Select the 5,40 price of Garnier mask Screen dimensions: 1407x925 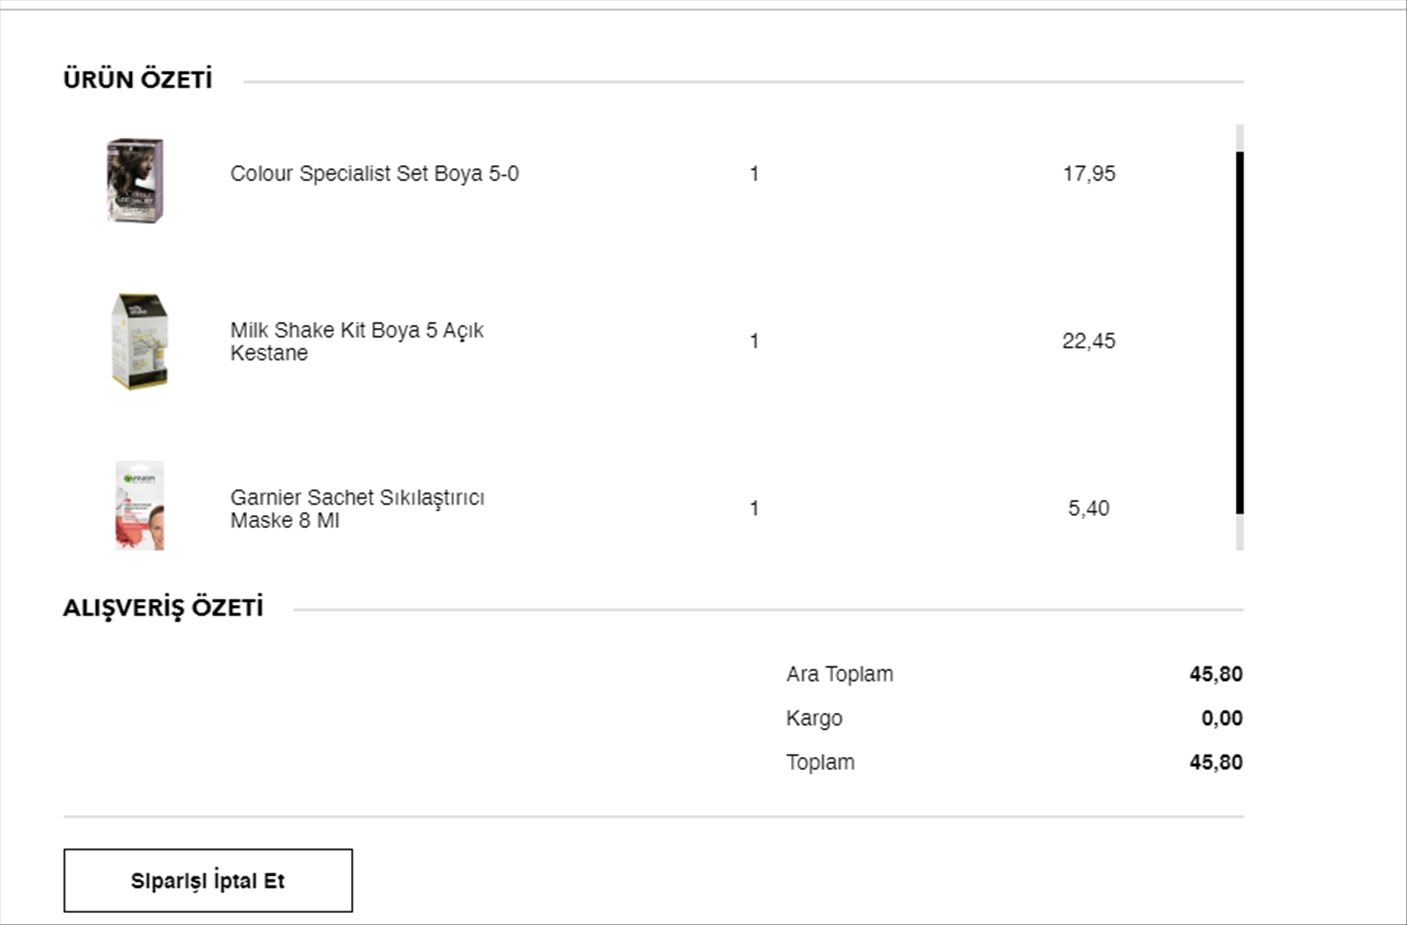tap(1089, 508)
